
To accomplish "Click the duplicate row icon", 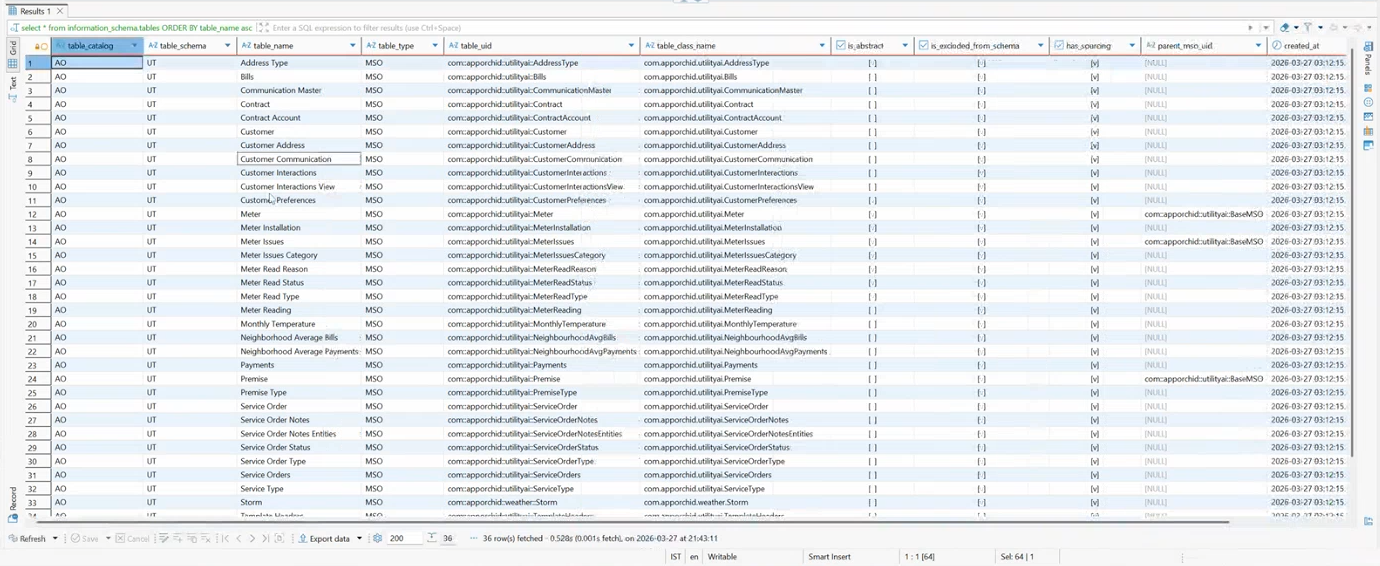I will 192,538.
